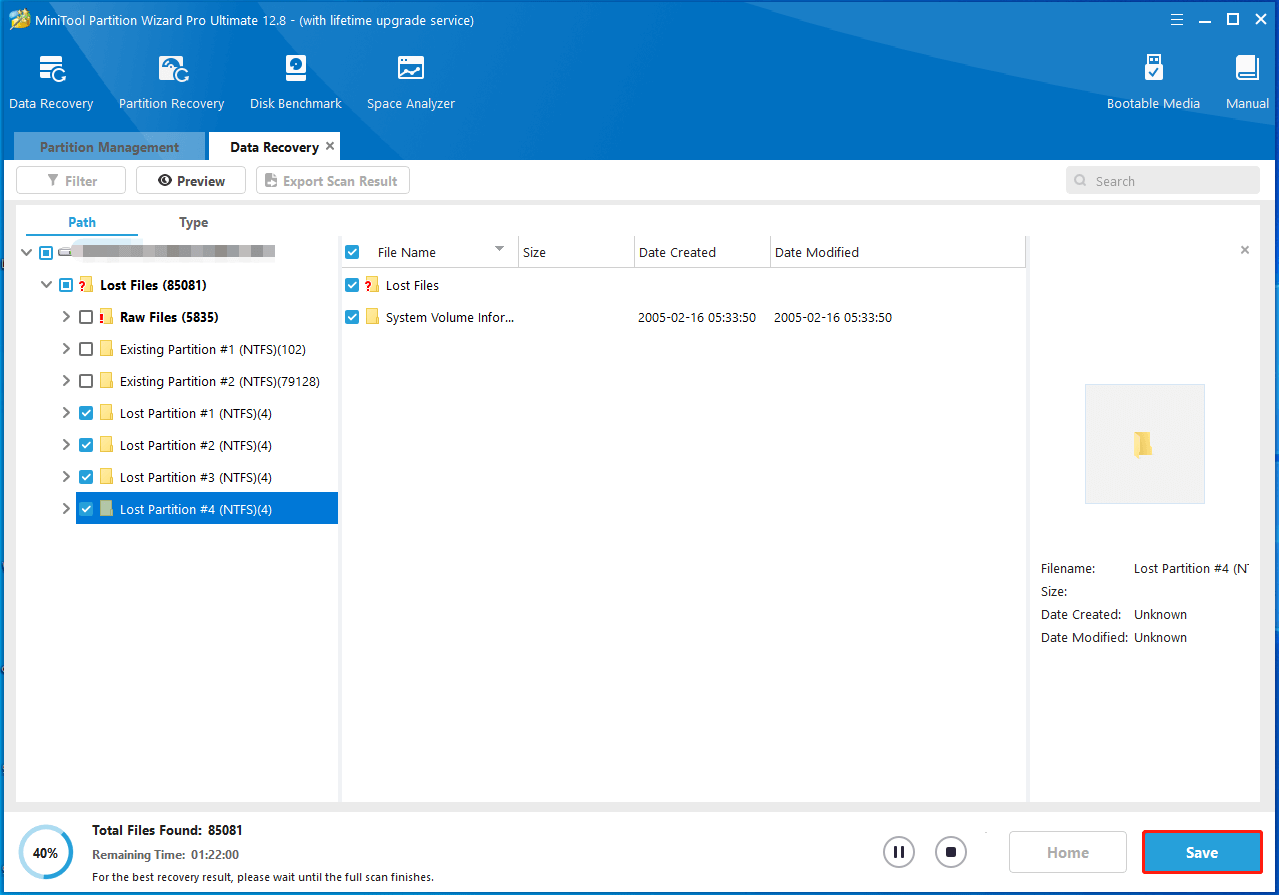Click the MiniTool app logo in title bar
This screenshot has height=895, width=1279.
pyautogui.click(x=20, y=20)
